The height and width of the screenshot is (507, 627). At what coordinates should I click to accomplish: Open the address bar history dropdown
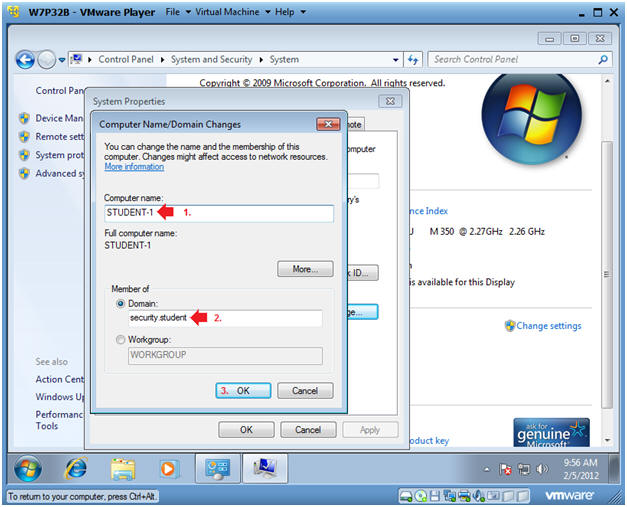coord(395,60)
